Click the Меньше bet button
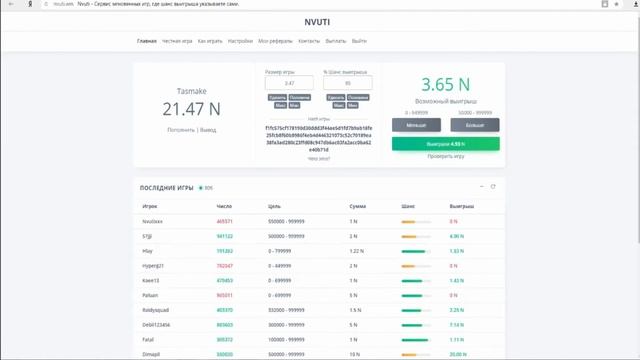This screenshot has width=640, height=360. click(x=416, y=125)
